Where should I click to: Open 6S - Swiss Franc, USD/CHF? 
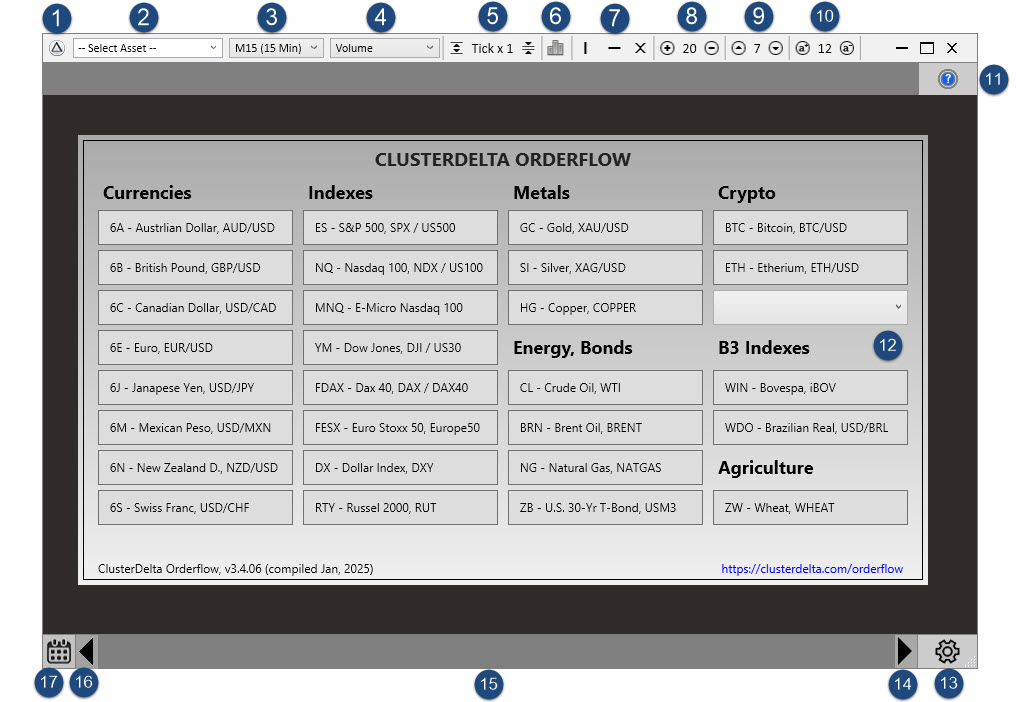point(195,507)
